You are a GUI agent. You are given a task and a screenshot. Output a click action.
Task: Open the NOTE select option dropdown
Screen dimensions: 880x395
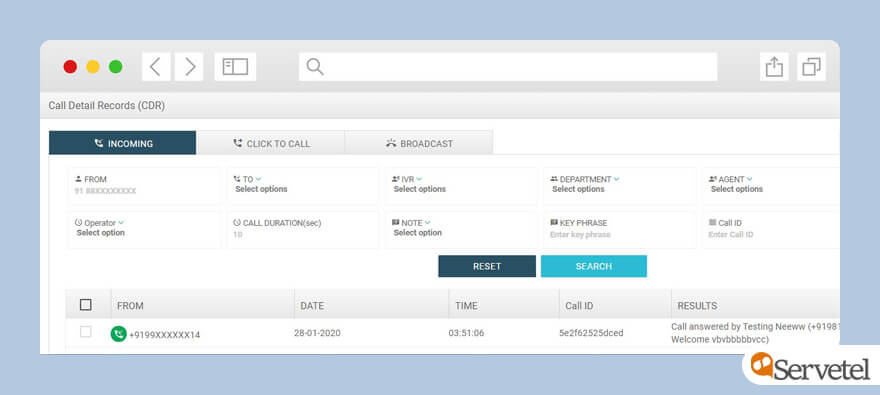point(461,229)
